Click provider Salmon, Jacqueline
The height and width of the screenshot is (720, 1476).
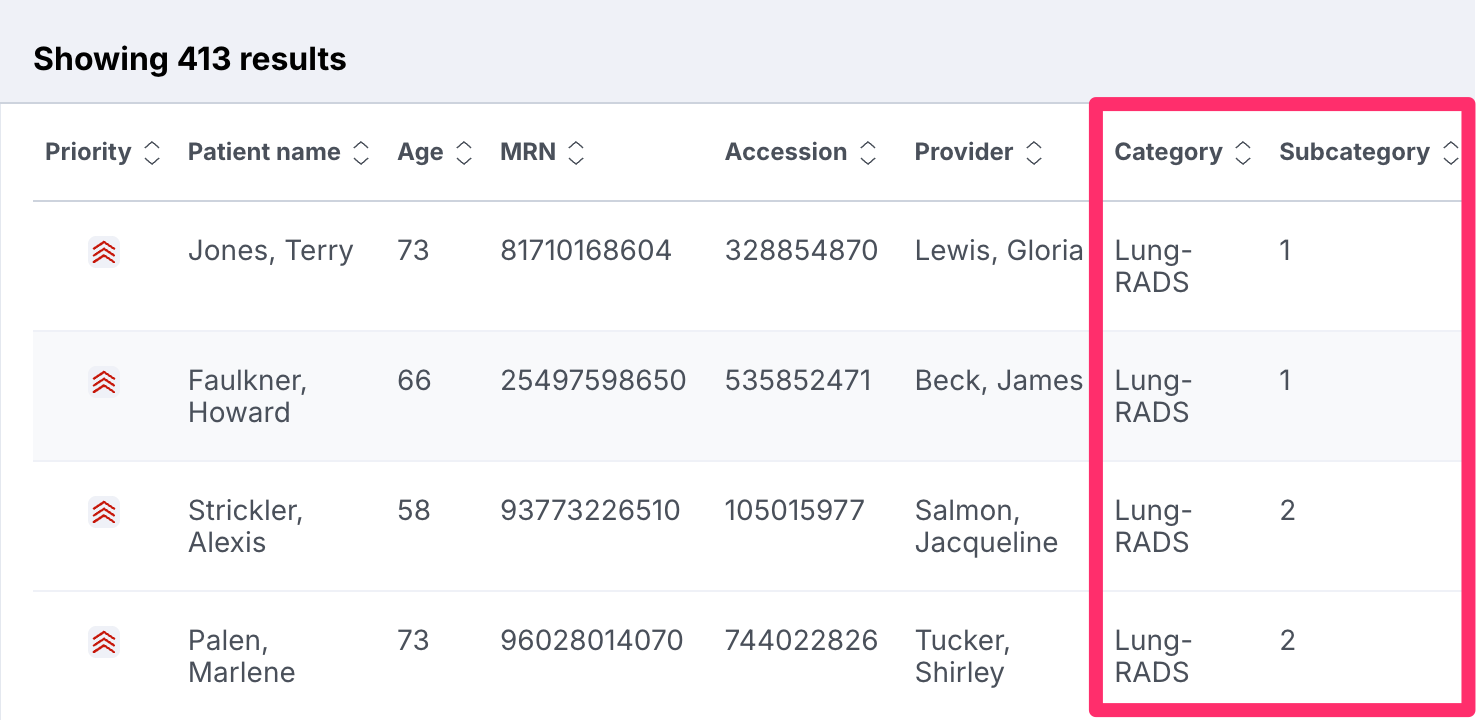pos(986,526)
